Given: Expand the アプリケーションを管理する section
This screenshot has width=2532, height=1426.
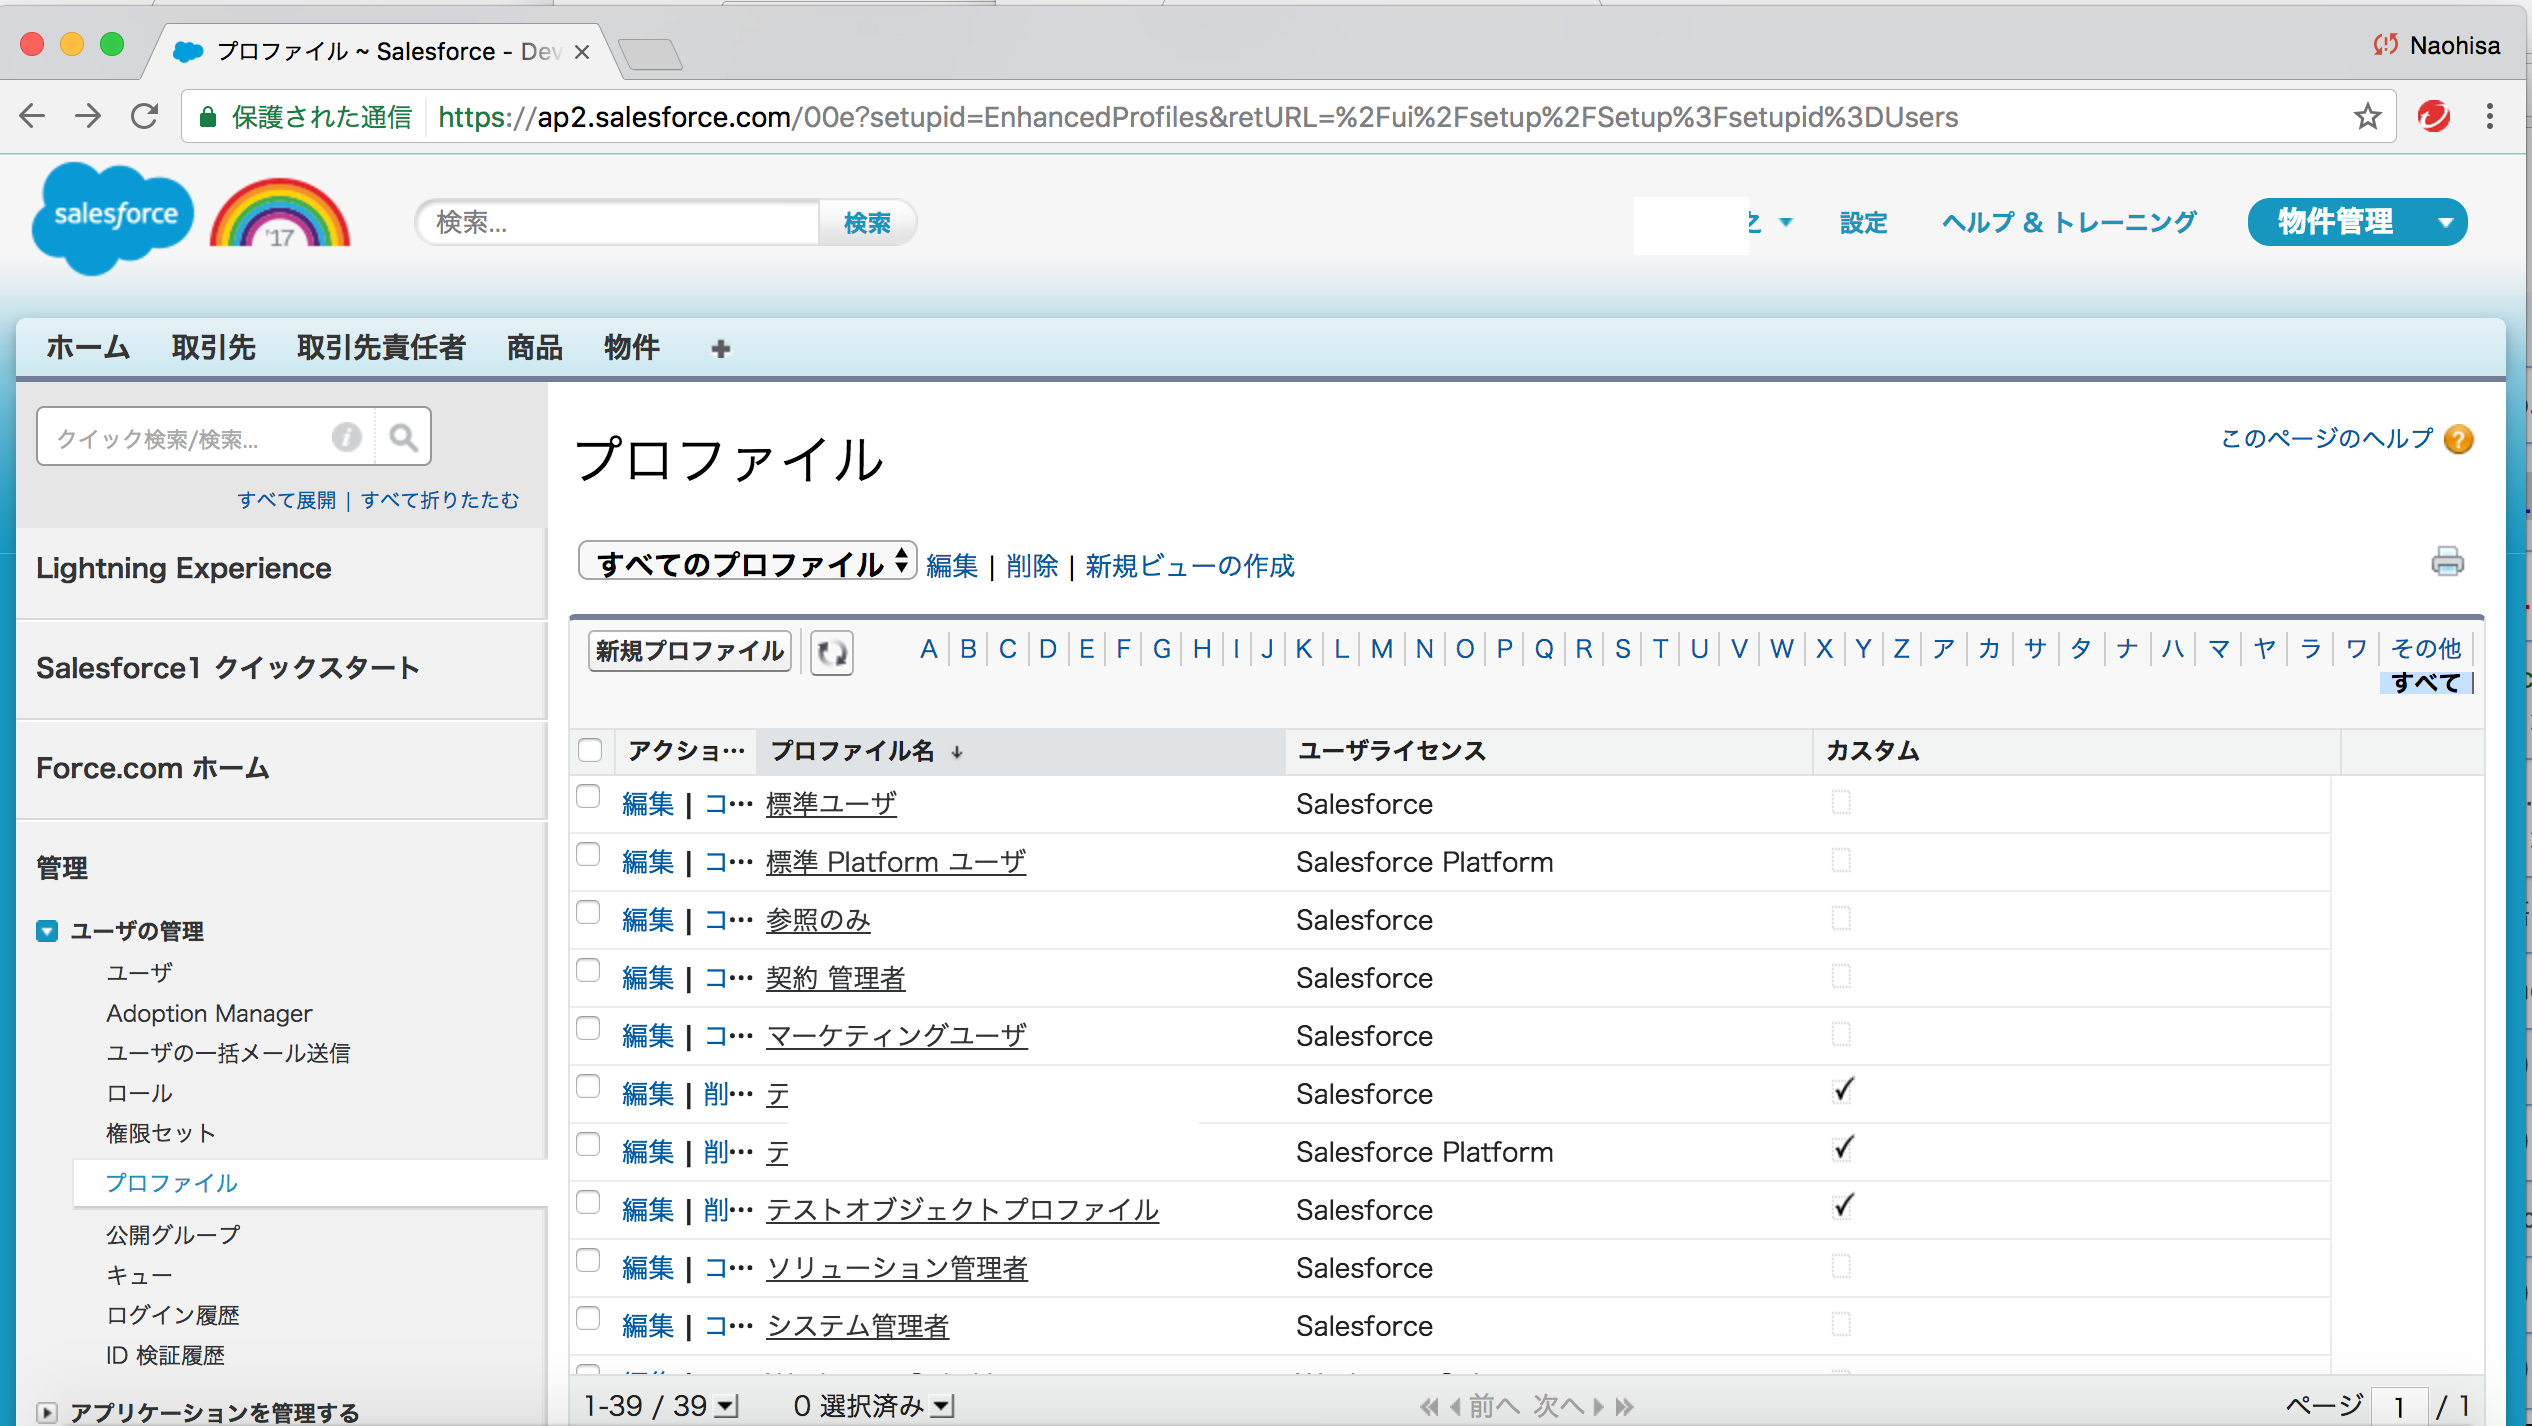Looking at the screenshot, I should (47, 1412).
